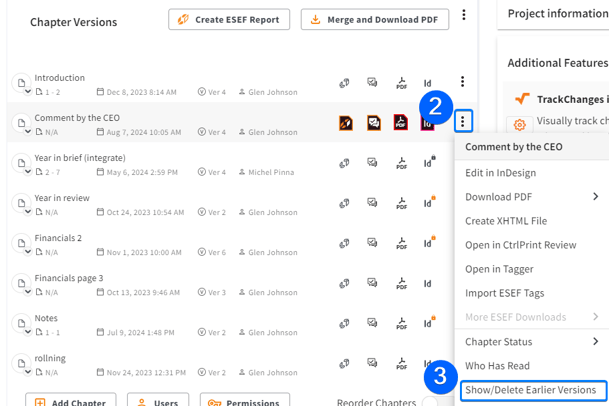Image resolution: width=609 pixels, height=406 pixels.
Task: Click the PDF icon for Introduction chapter
Action: pos(401,83)
